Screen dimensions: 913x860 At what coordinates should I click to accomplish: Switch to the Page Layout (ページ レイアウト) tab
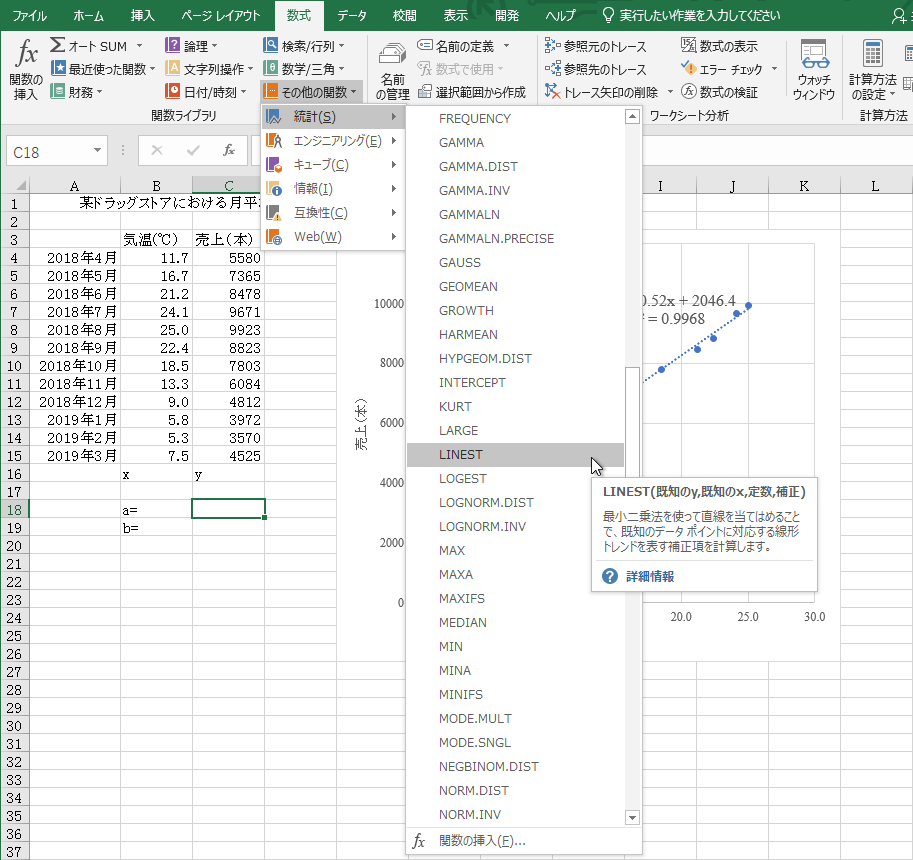tap(221, 16)
